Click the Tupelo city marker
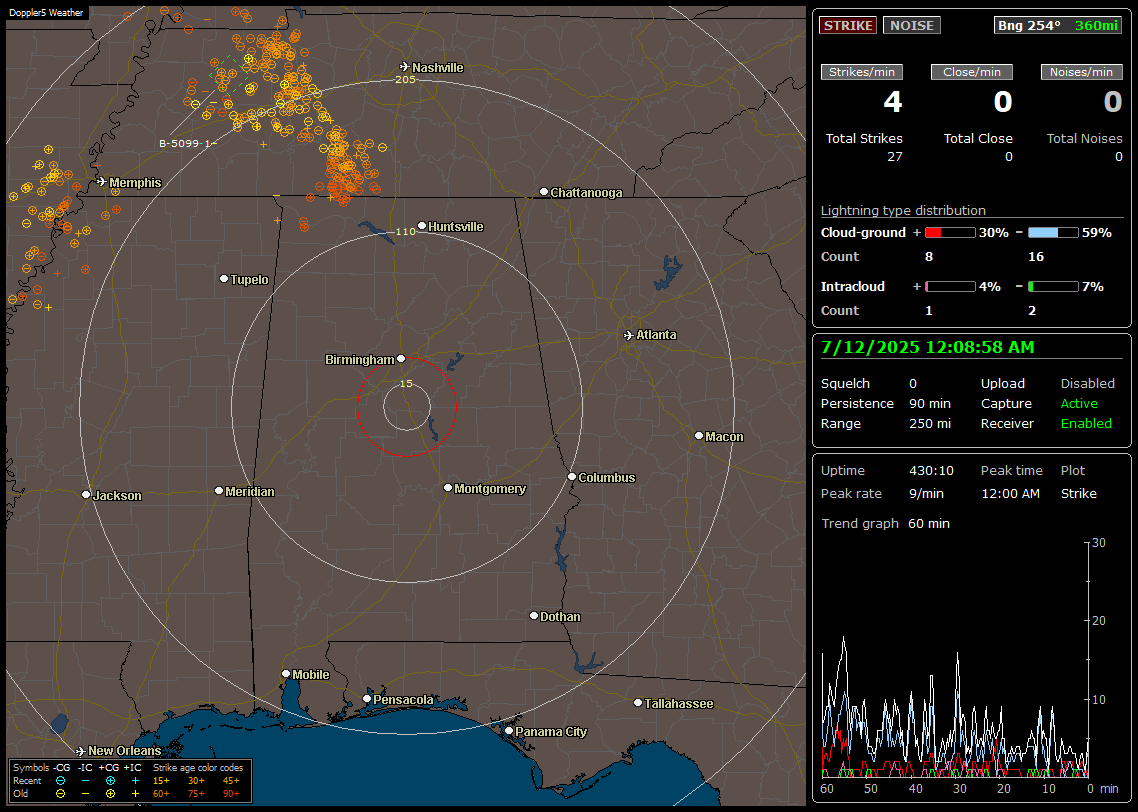Viewport: 1138px width, 812px height. [224, 279]
